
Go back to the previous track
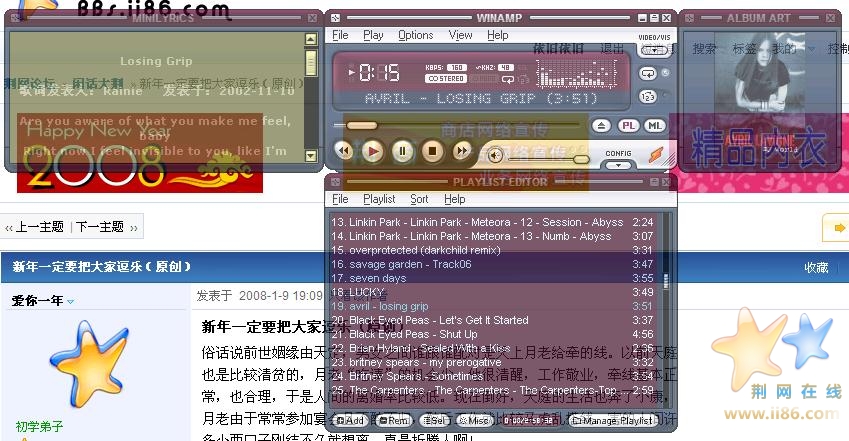coord(343,151)
